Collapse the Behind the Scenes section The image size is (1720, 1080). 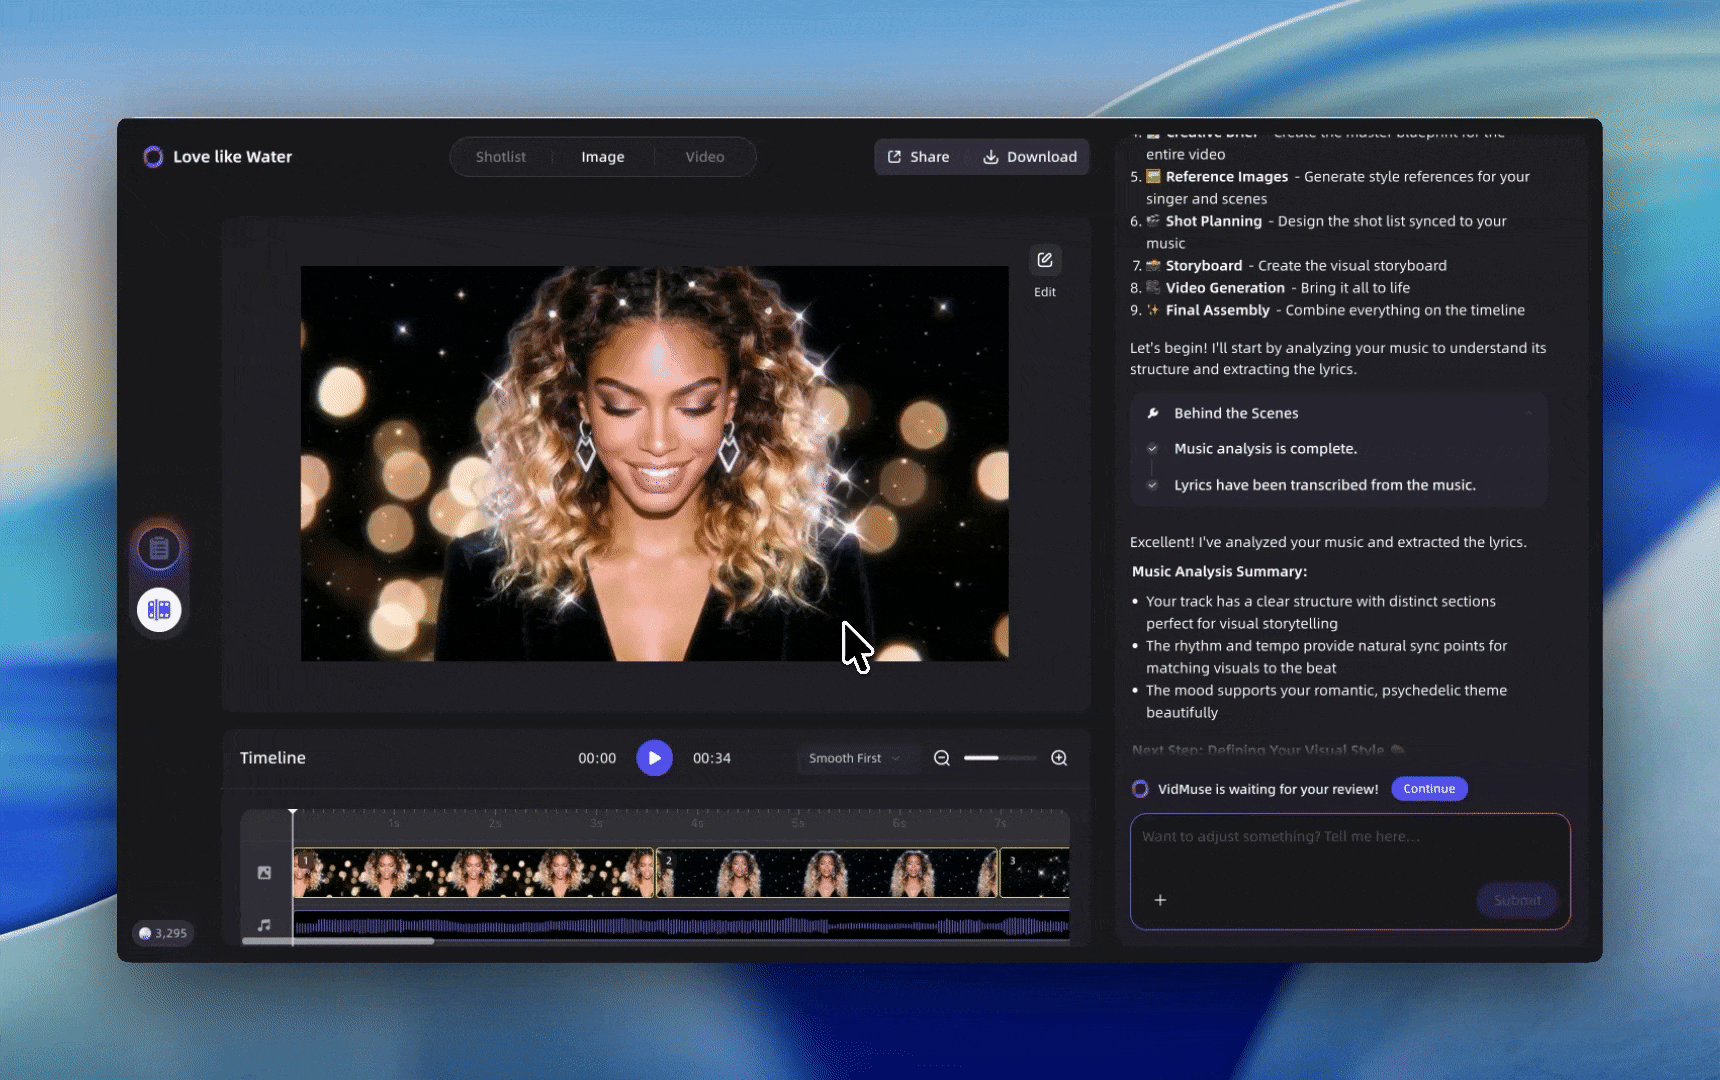tap(1528, 413)
